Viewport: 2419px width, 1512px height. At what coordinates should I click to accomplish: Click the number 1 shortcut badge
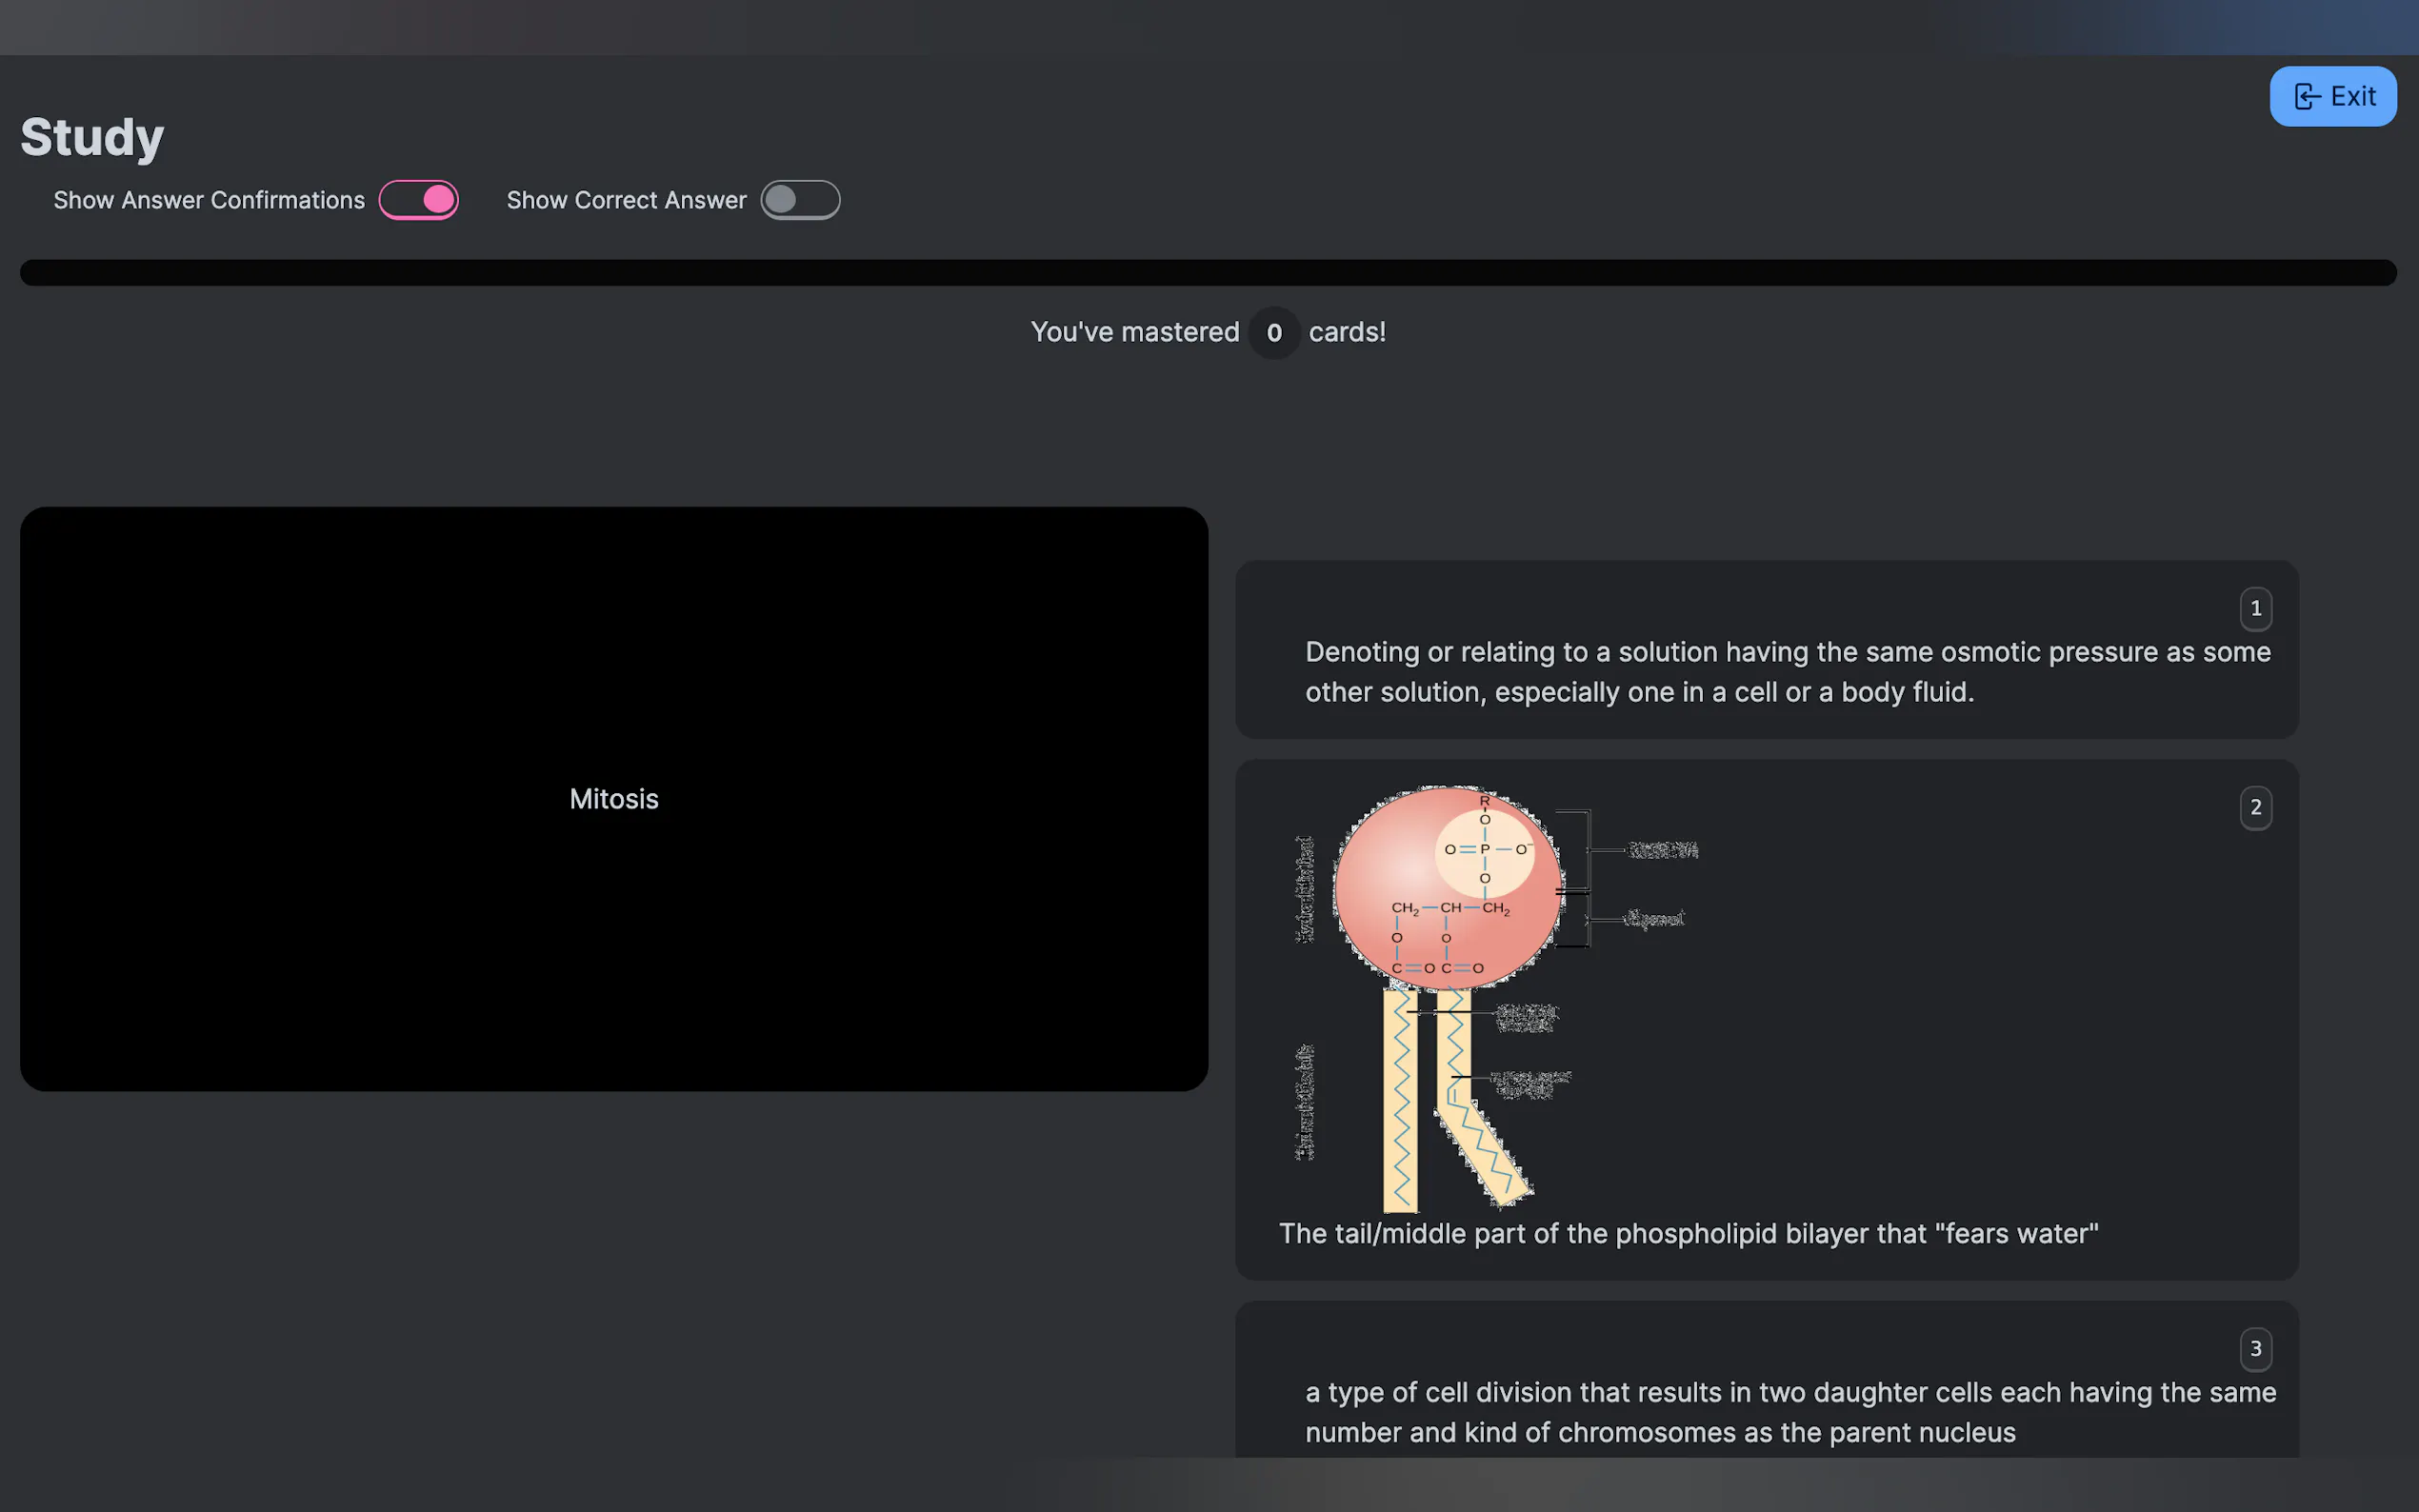2255,608
